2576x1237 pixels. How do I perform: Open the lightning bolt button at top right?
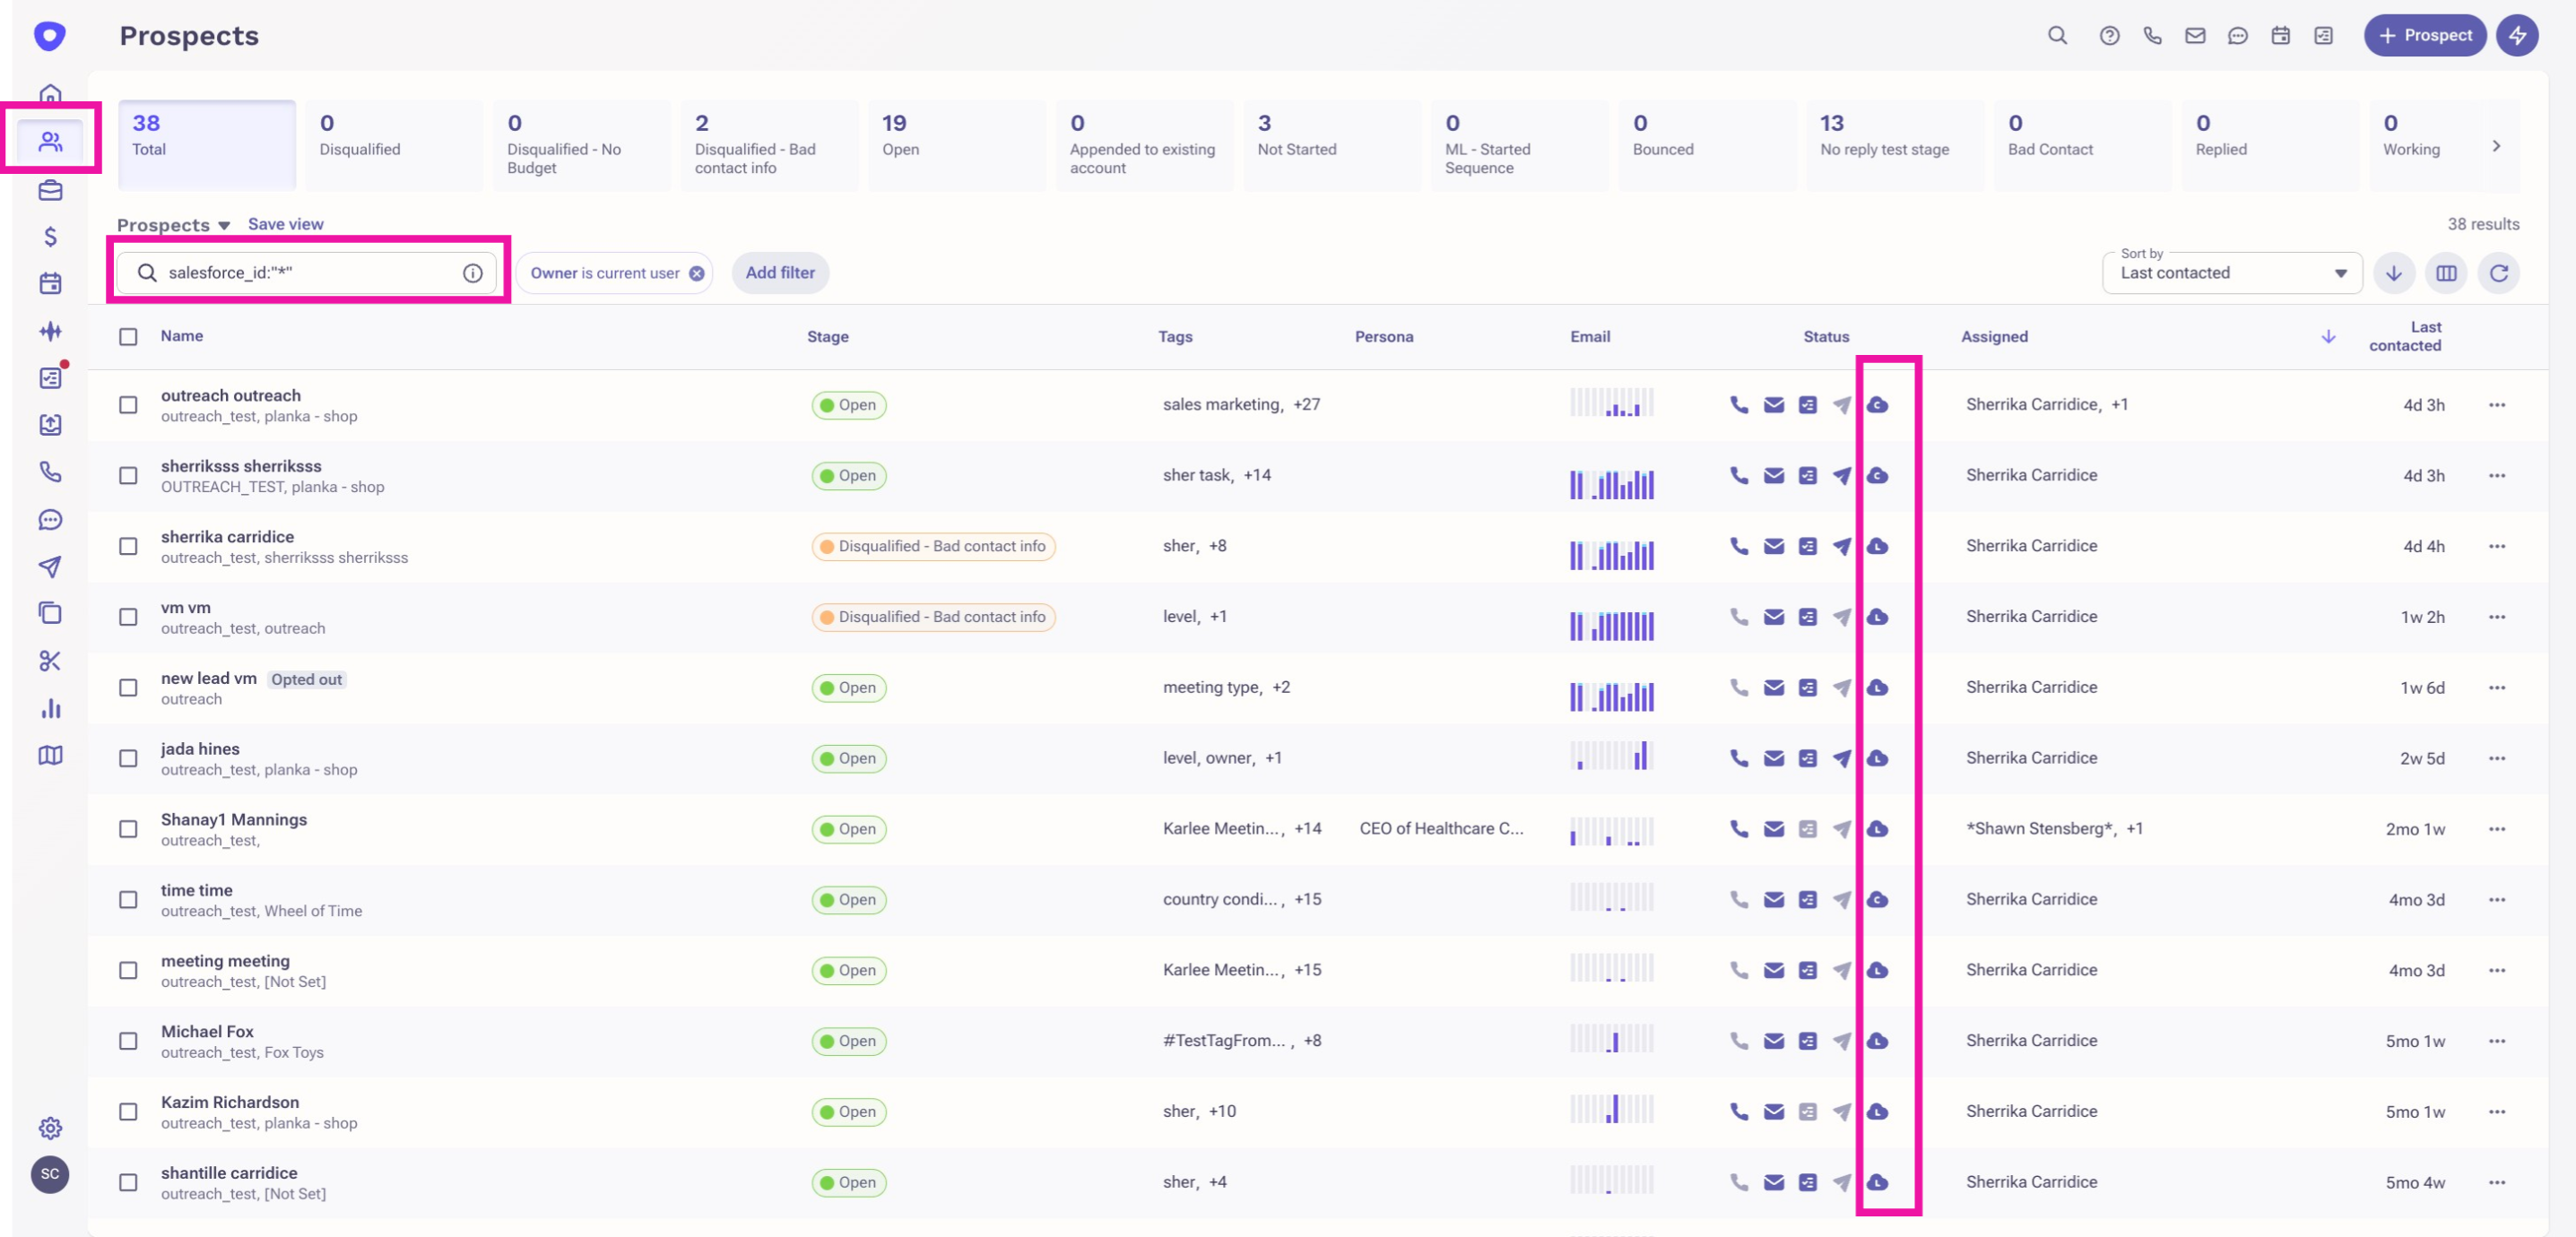[2517, 36]
